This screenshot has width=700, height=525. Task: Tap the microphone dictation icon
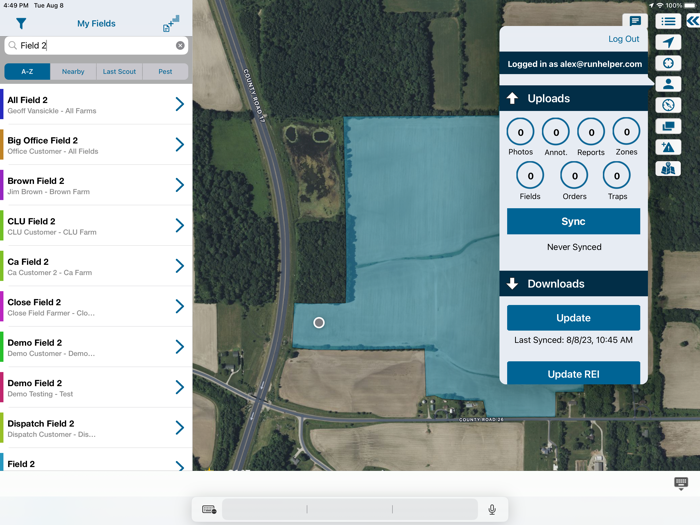pyautogui.click(x=492, y=509)
